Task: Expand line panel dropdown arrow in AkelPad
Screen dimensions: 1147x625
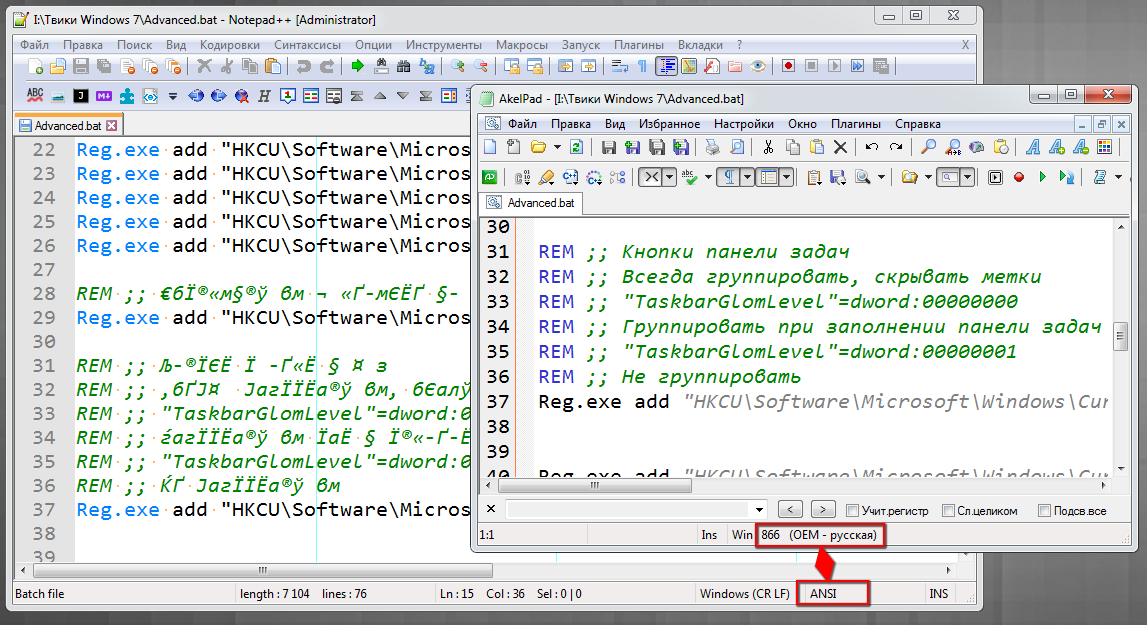Action: click(786, 177)
